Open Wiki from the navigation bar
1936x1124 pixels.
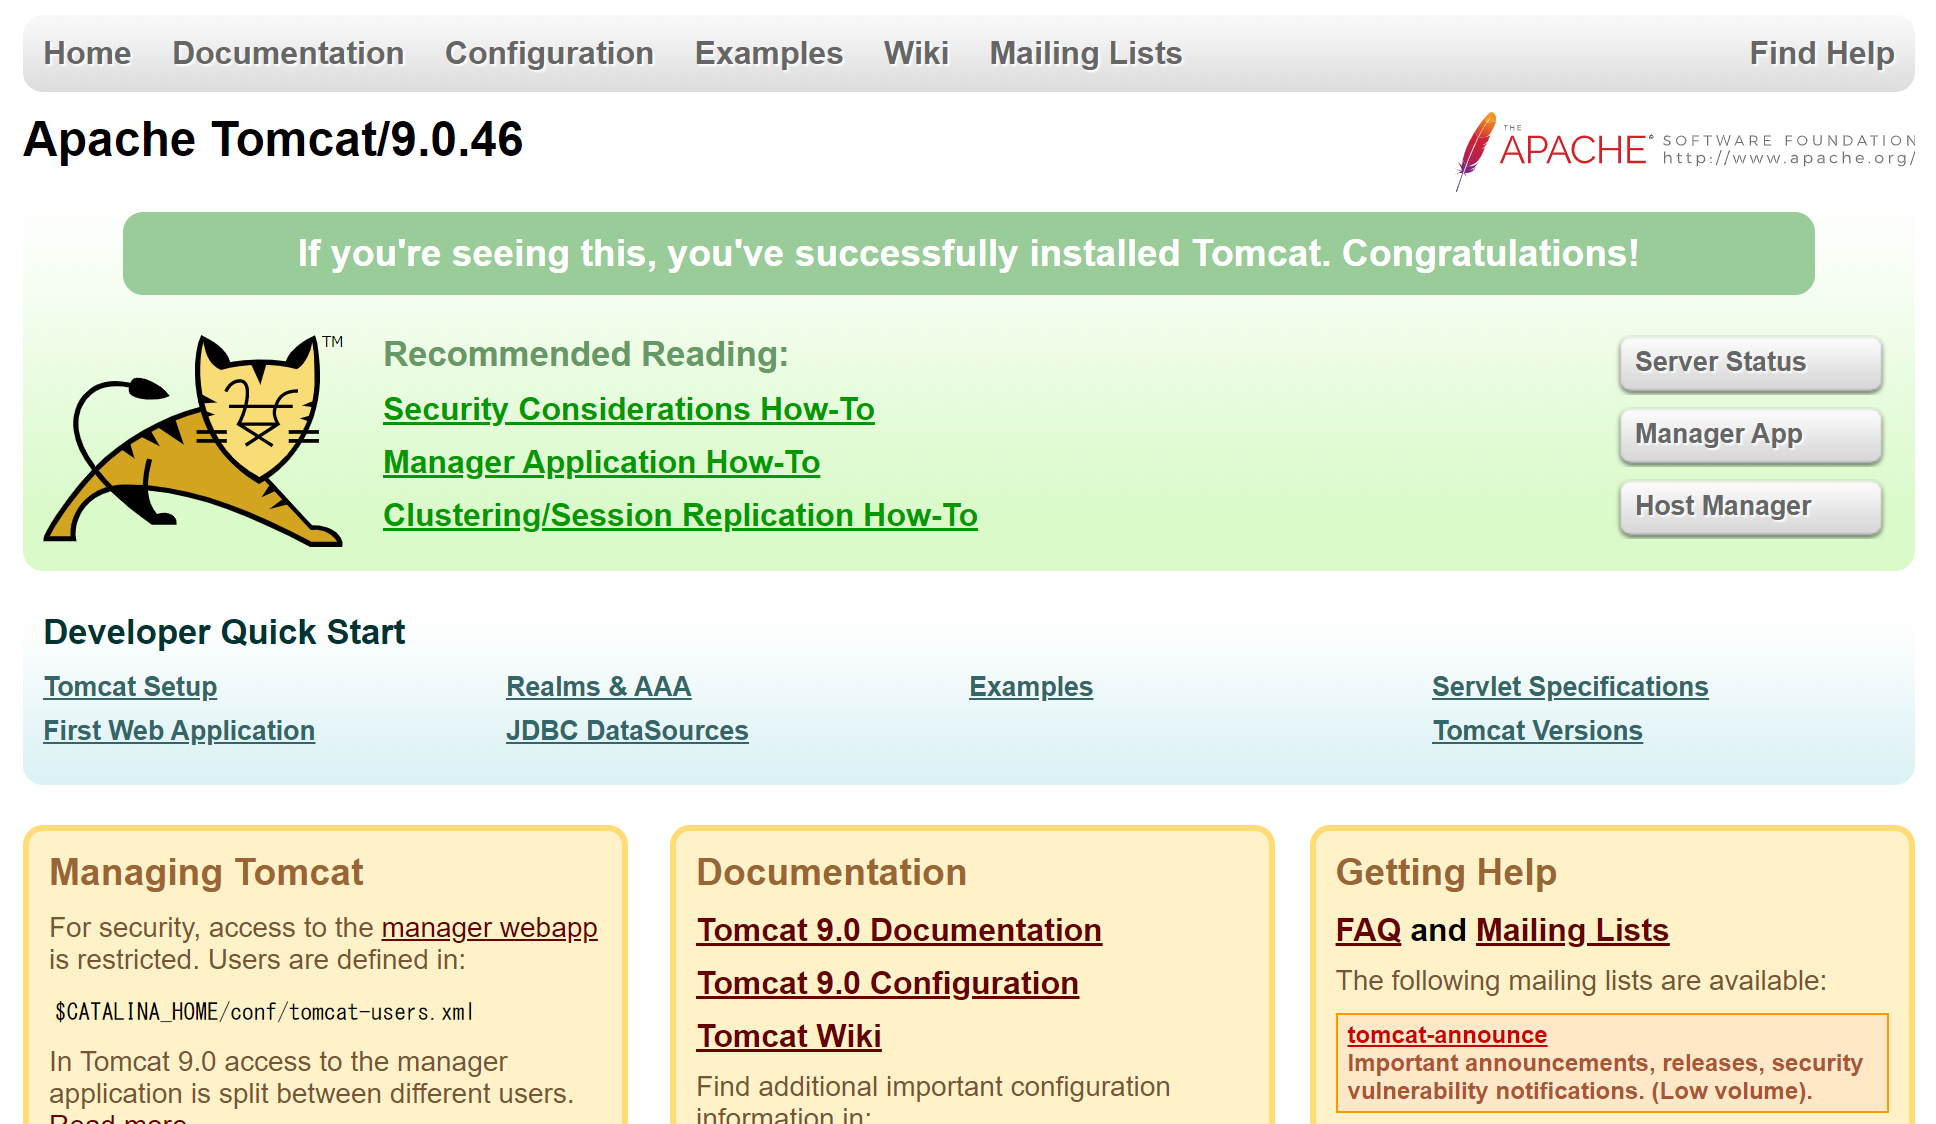(915, 53)
